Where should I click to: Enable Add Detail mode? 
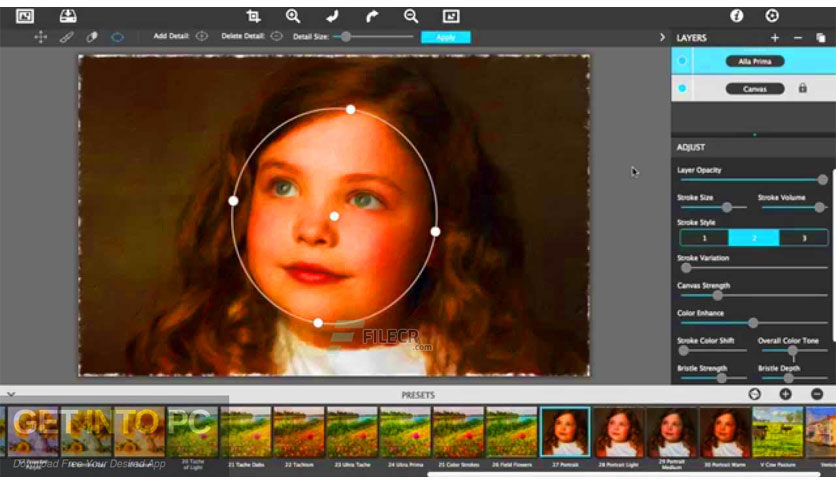(x=202, y=36)
